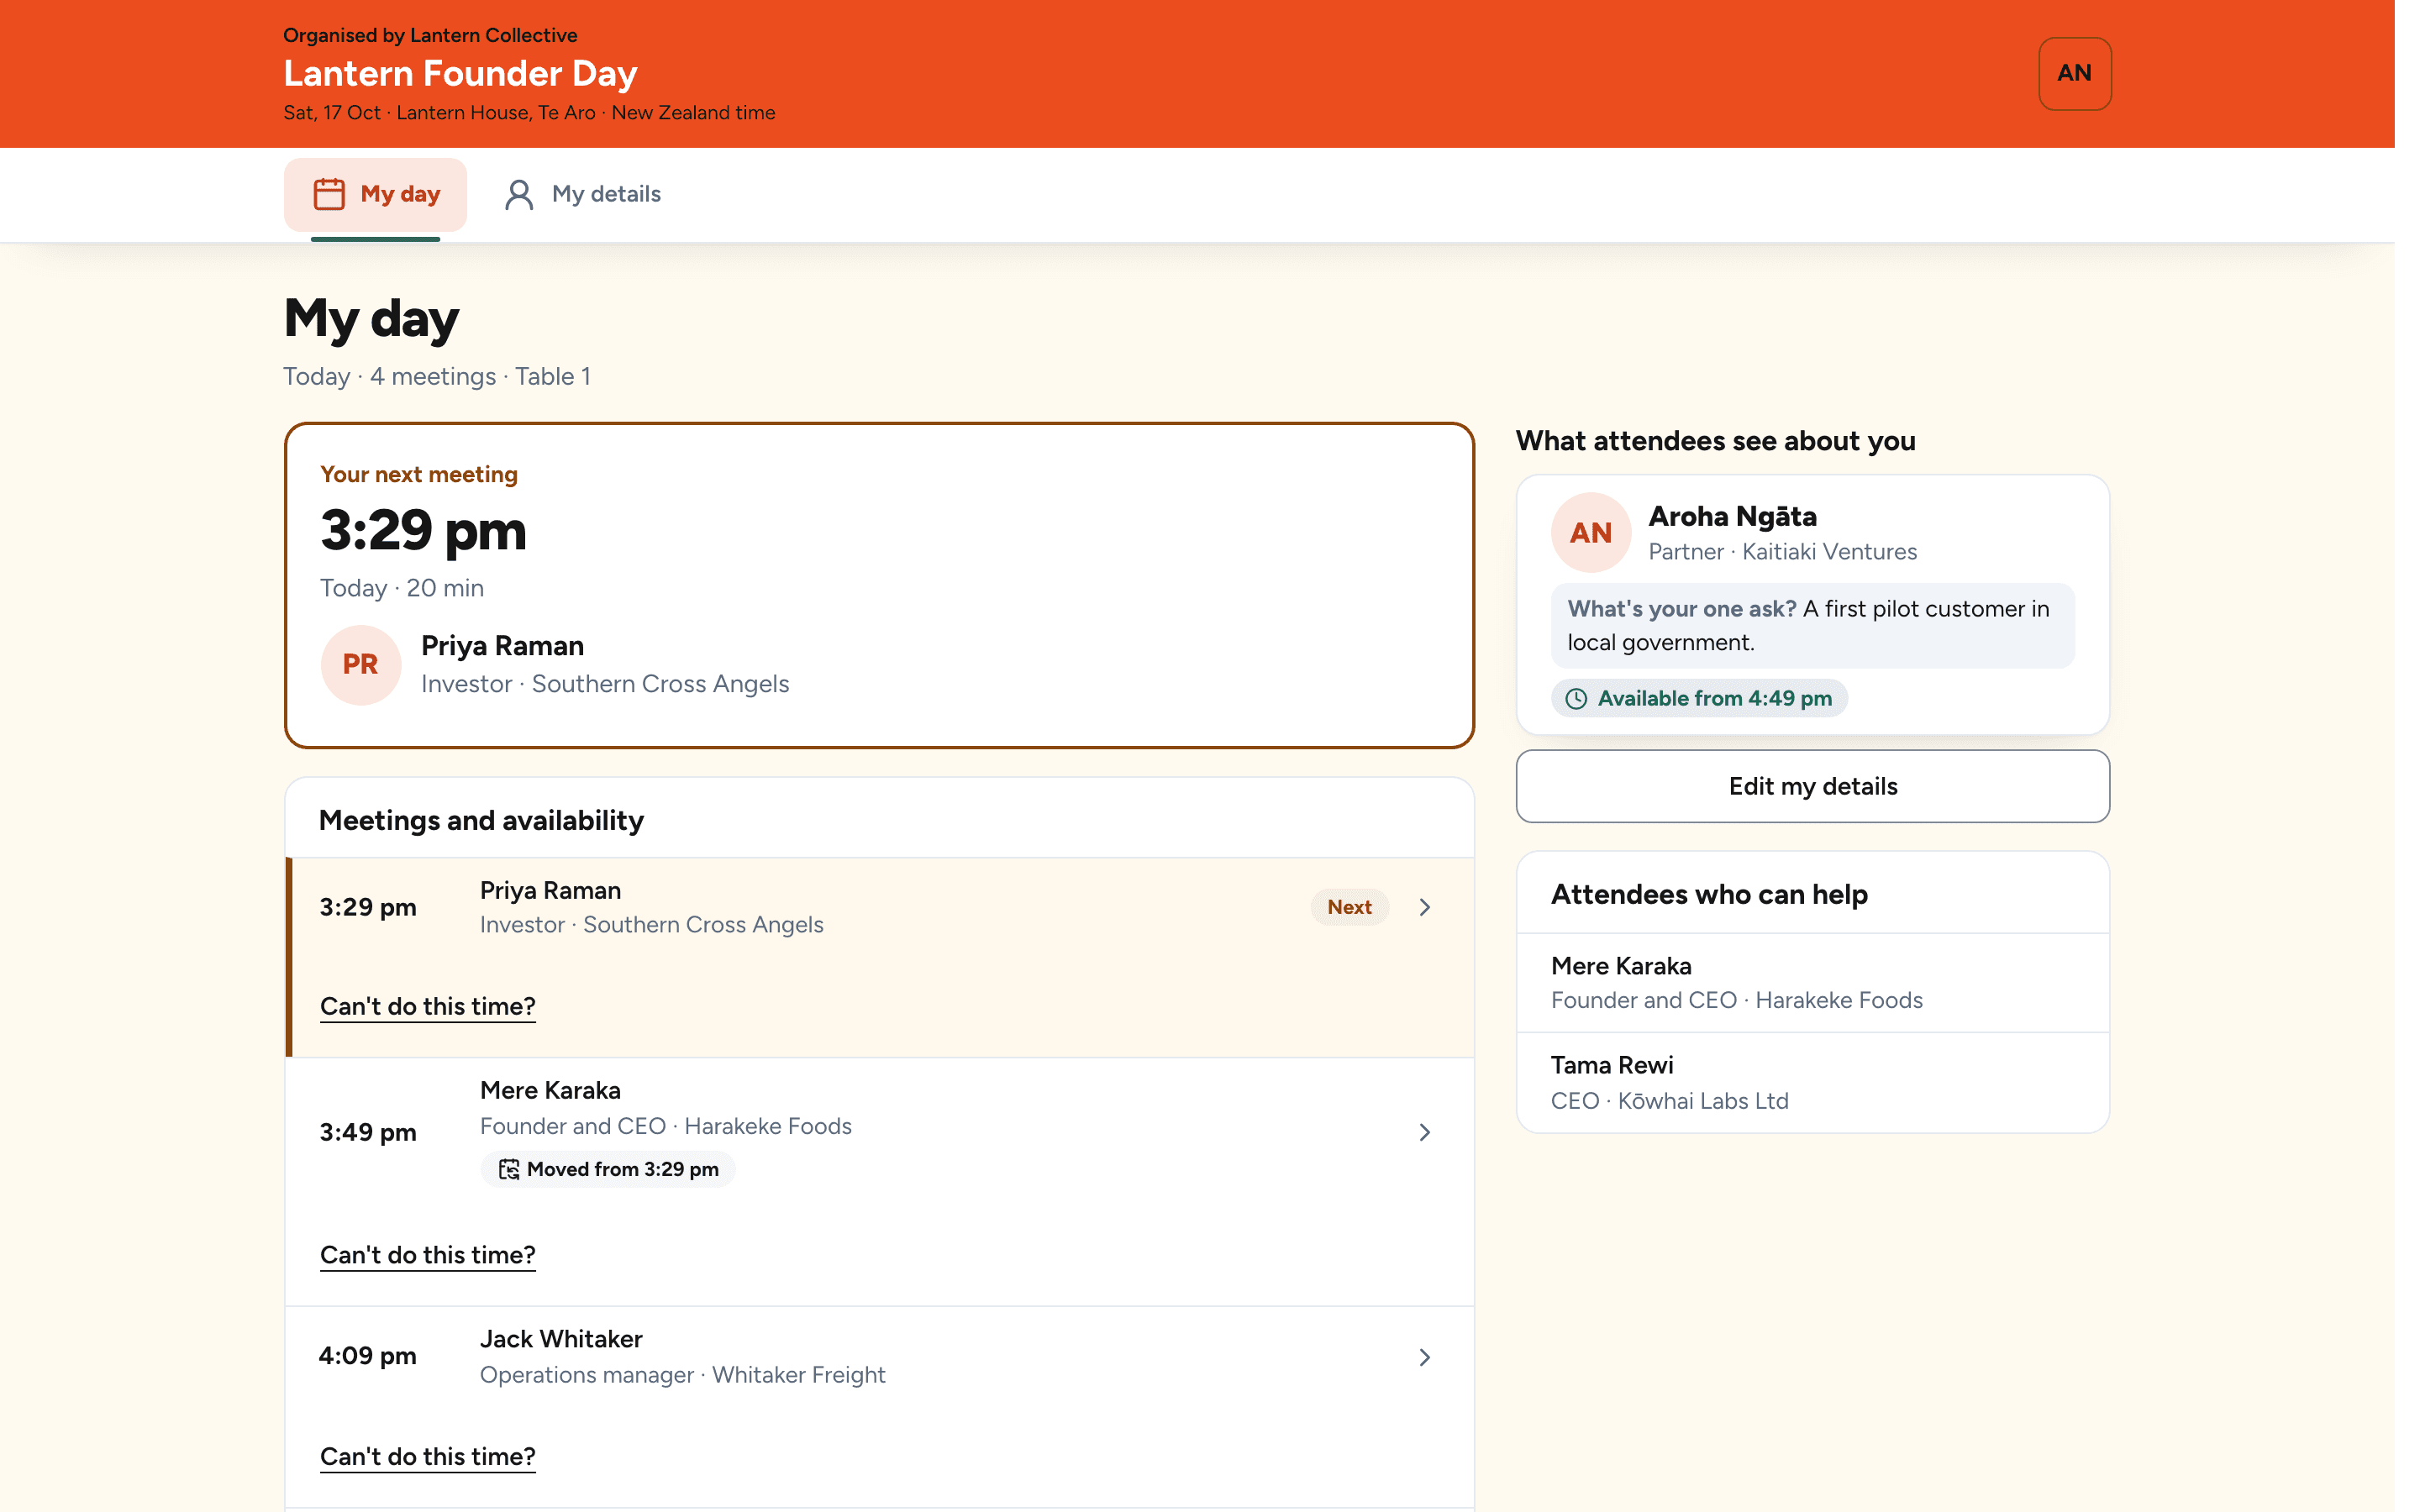Click the calendar icon on My day tab

[329, 193]
